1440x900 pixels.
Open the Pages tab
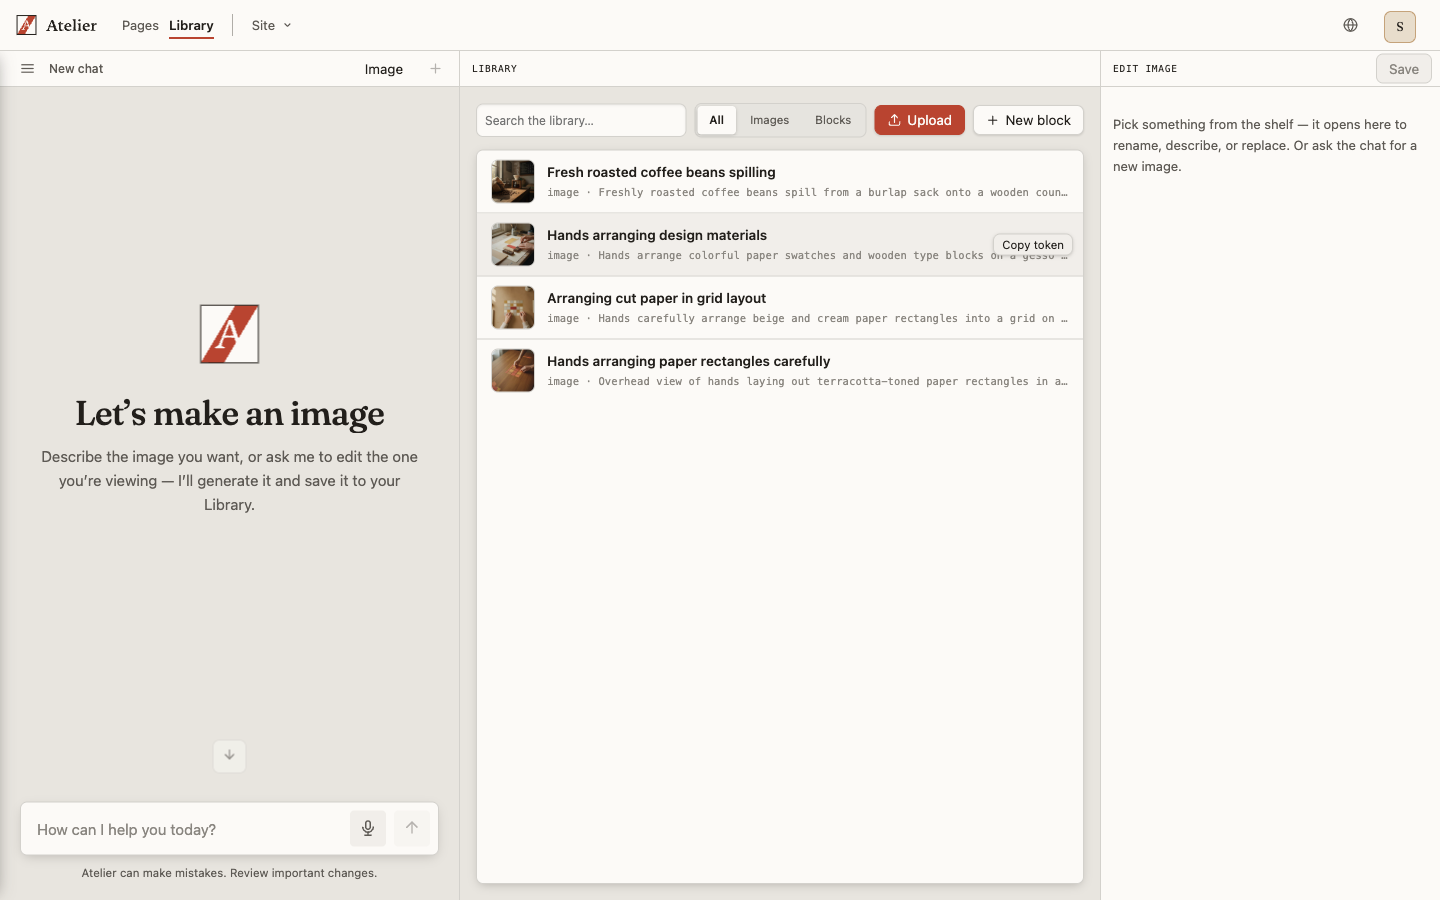(x=140, y=25)
